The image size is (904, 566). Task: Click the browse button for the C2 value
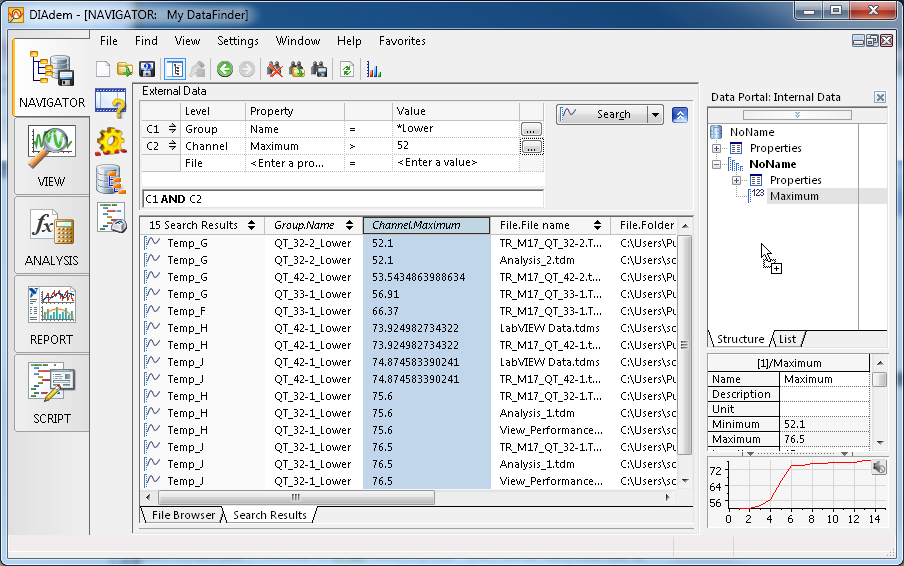click(x=531, y=146)
